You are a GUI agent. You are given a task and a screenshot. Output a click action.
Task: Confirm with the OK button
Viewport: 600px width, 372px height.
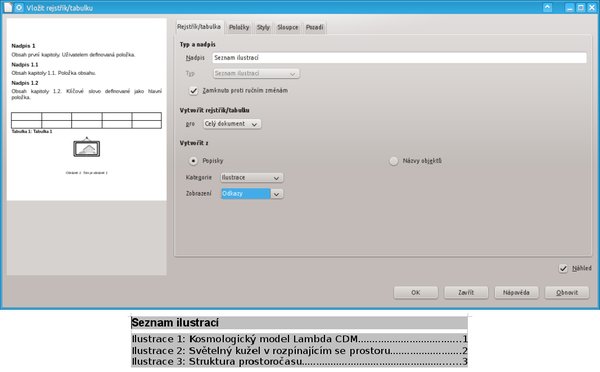416,292
